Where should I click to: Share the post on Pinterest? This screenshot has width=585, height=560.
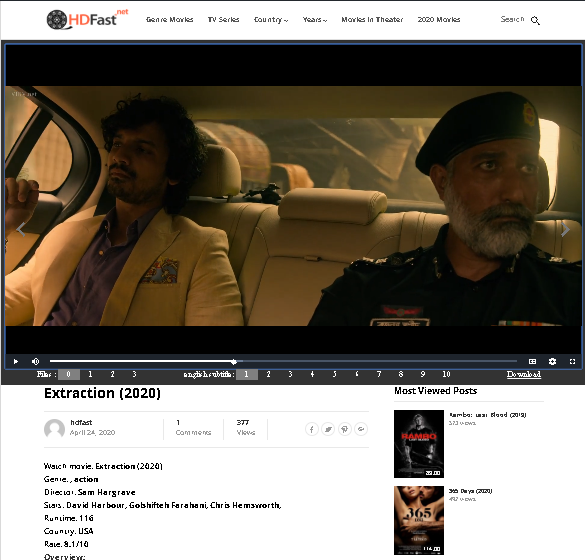(344, 429)
